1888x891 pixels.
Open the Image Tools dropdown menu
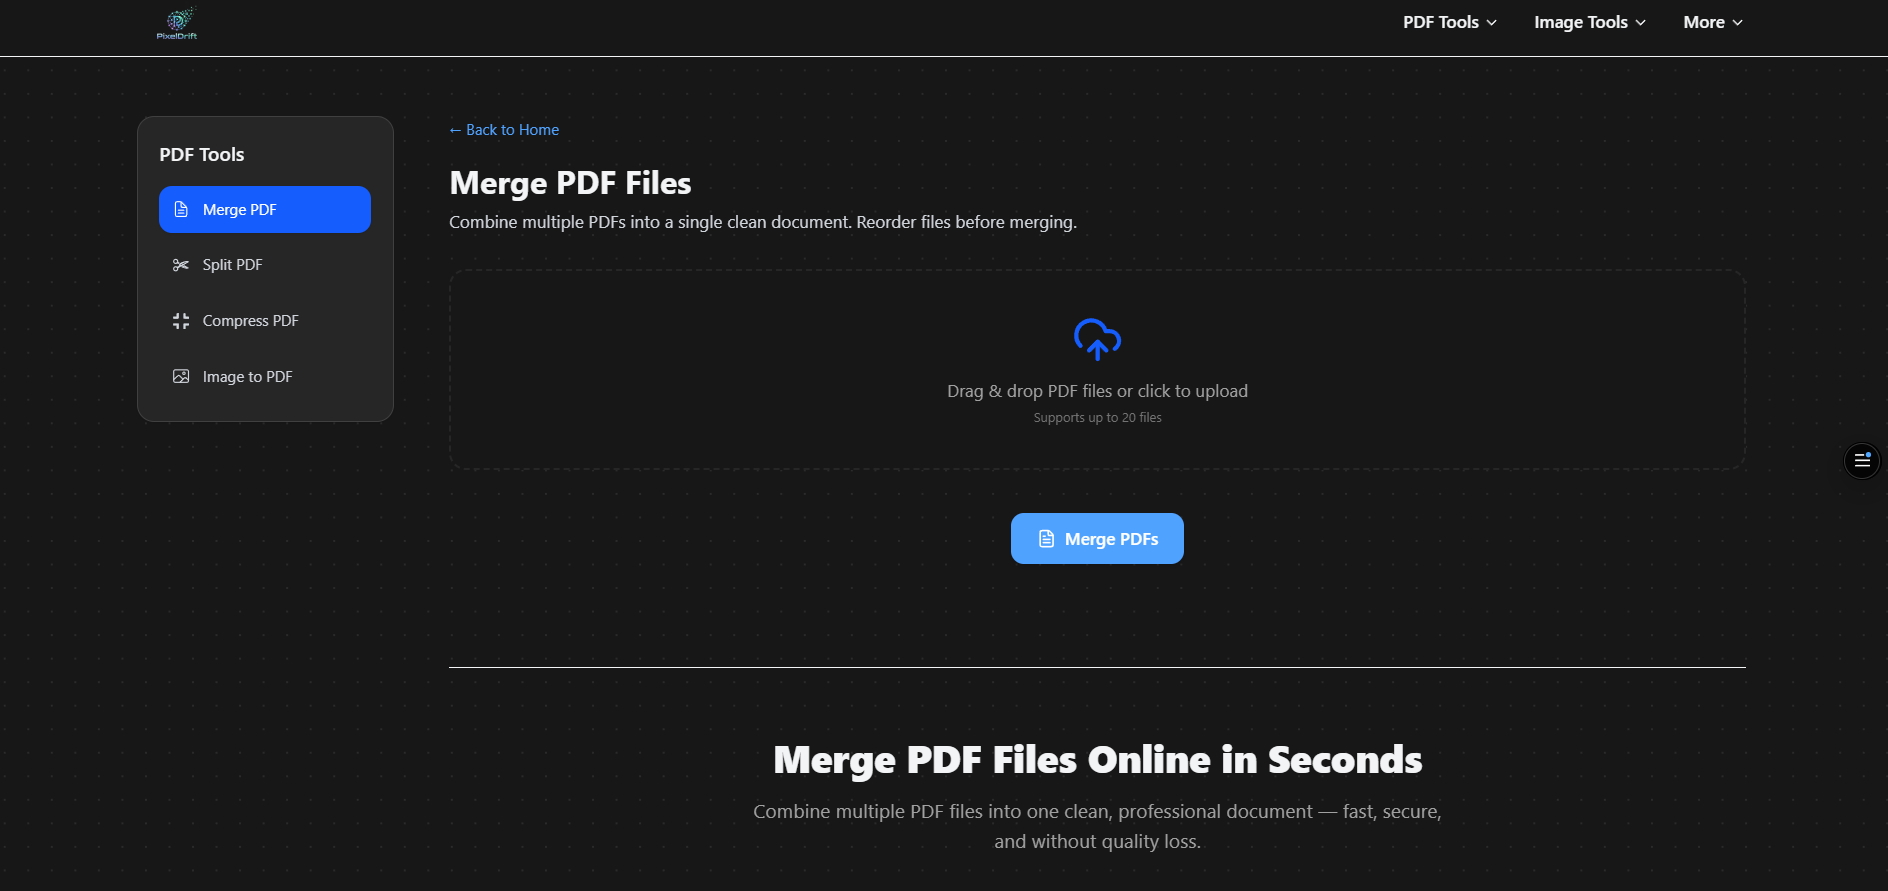coord(1590,22)
